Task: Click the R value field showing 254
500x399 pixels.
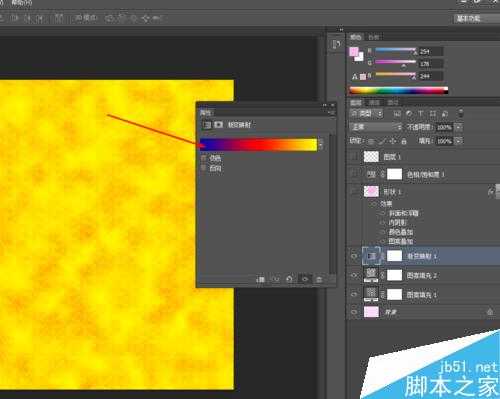Action: point(431,51)
